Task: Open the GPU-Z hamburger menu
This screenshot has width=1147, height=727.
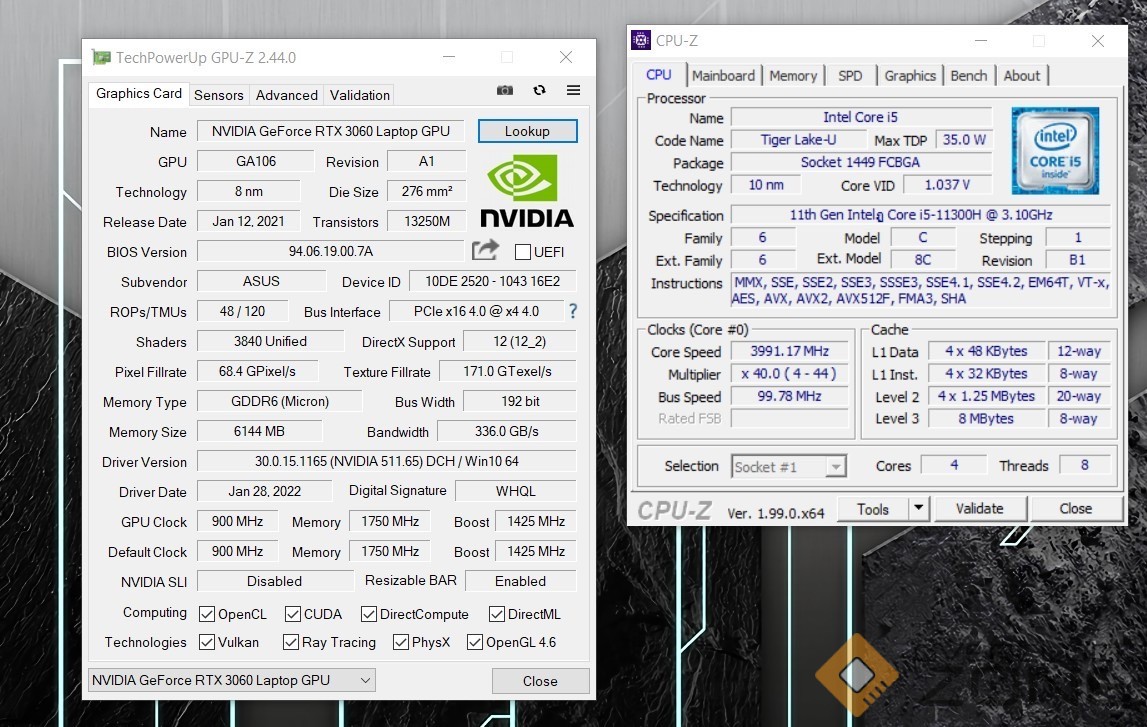Action: click(574, 90)
